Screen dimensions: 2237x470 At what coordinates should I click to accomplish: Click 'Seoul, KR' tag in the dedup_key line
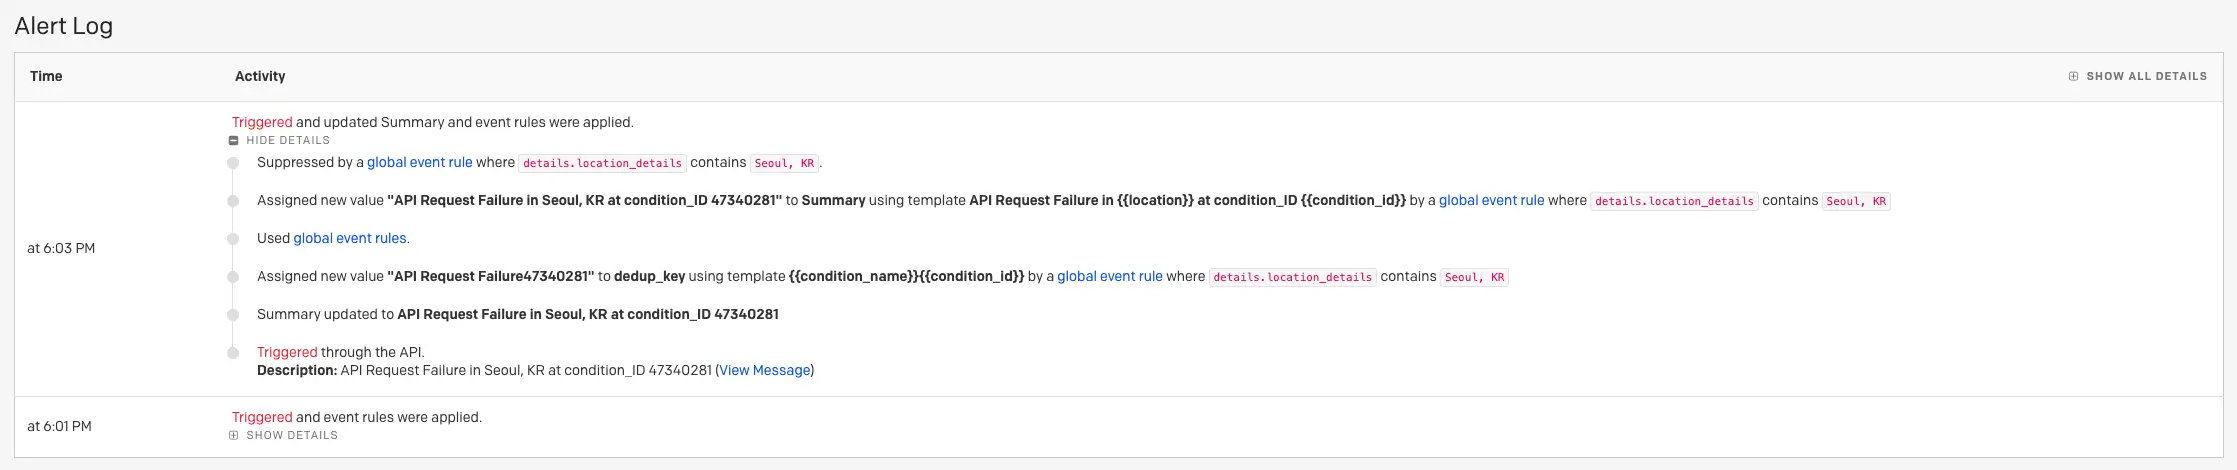pyautogui.click(x=1474, y=277)
